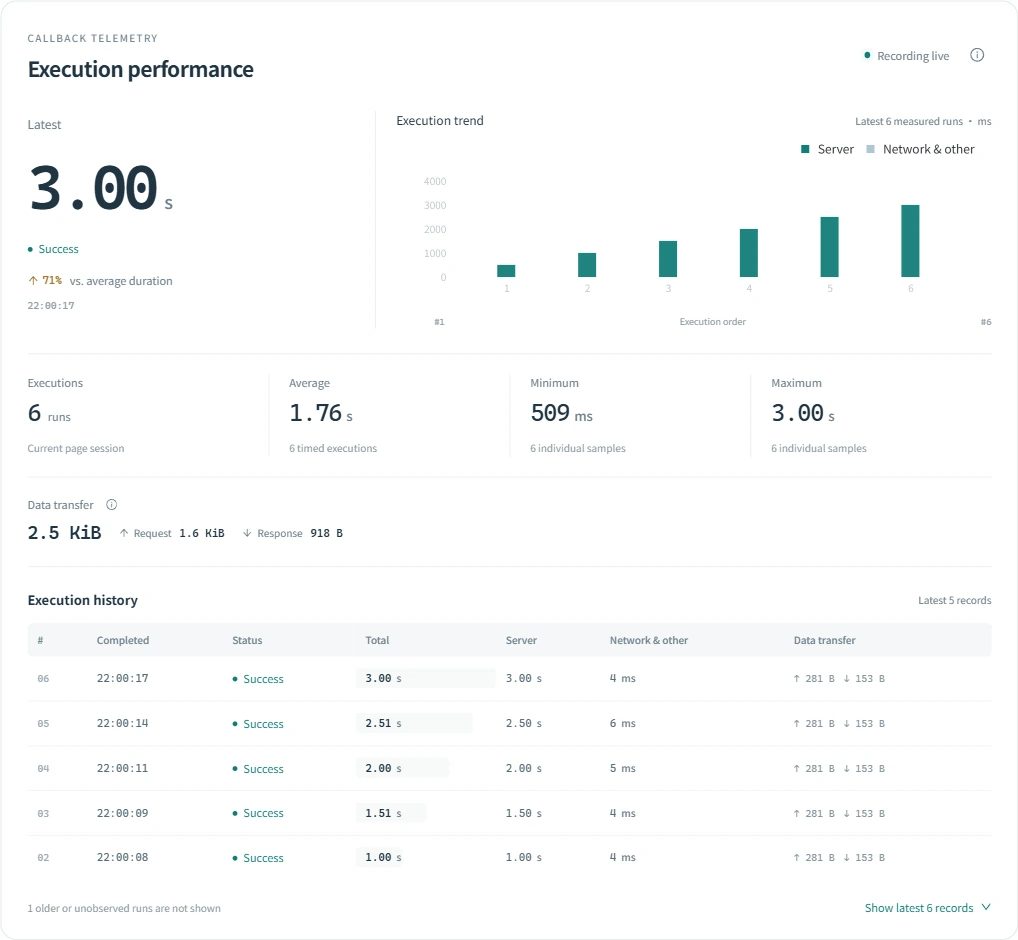Click the Latest 5 records label
This screenshot has height=940, width=1018.
click(x=954, y=600)
